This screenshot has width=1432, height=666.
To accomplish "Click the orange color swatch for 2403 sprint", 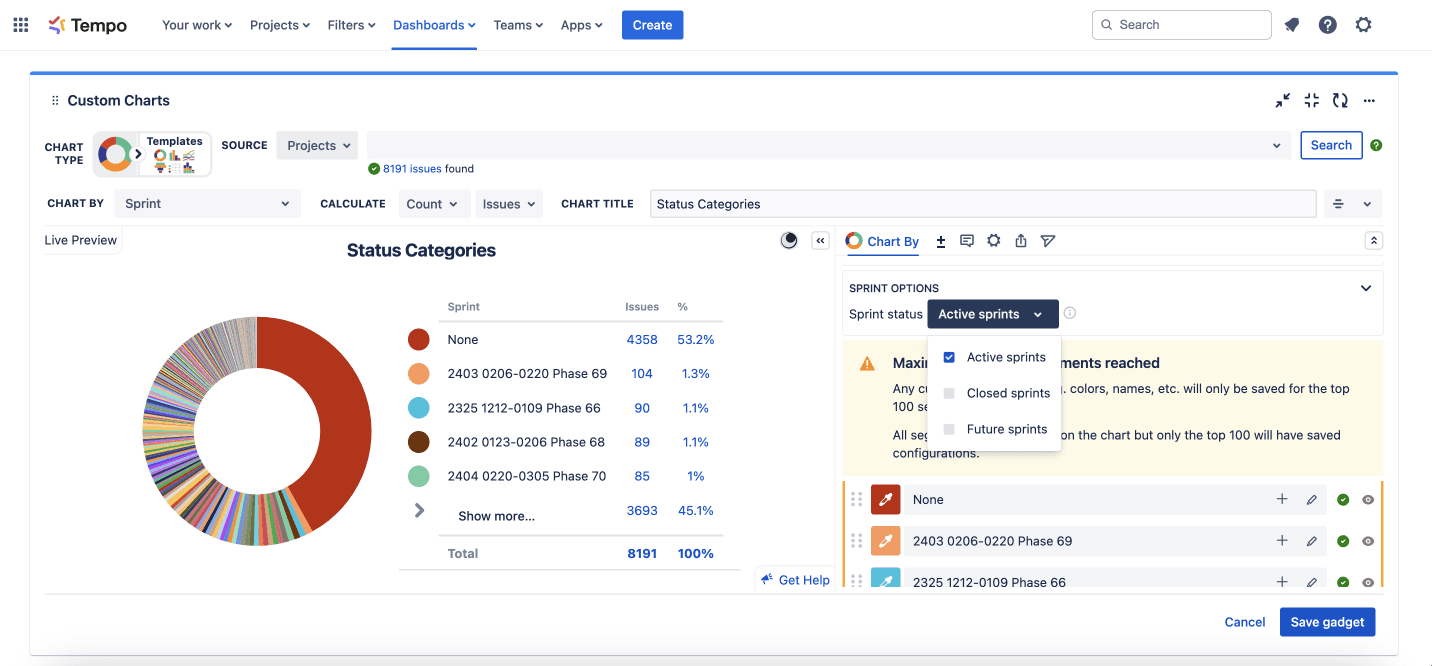I will 886,541.
